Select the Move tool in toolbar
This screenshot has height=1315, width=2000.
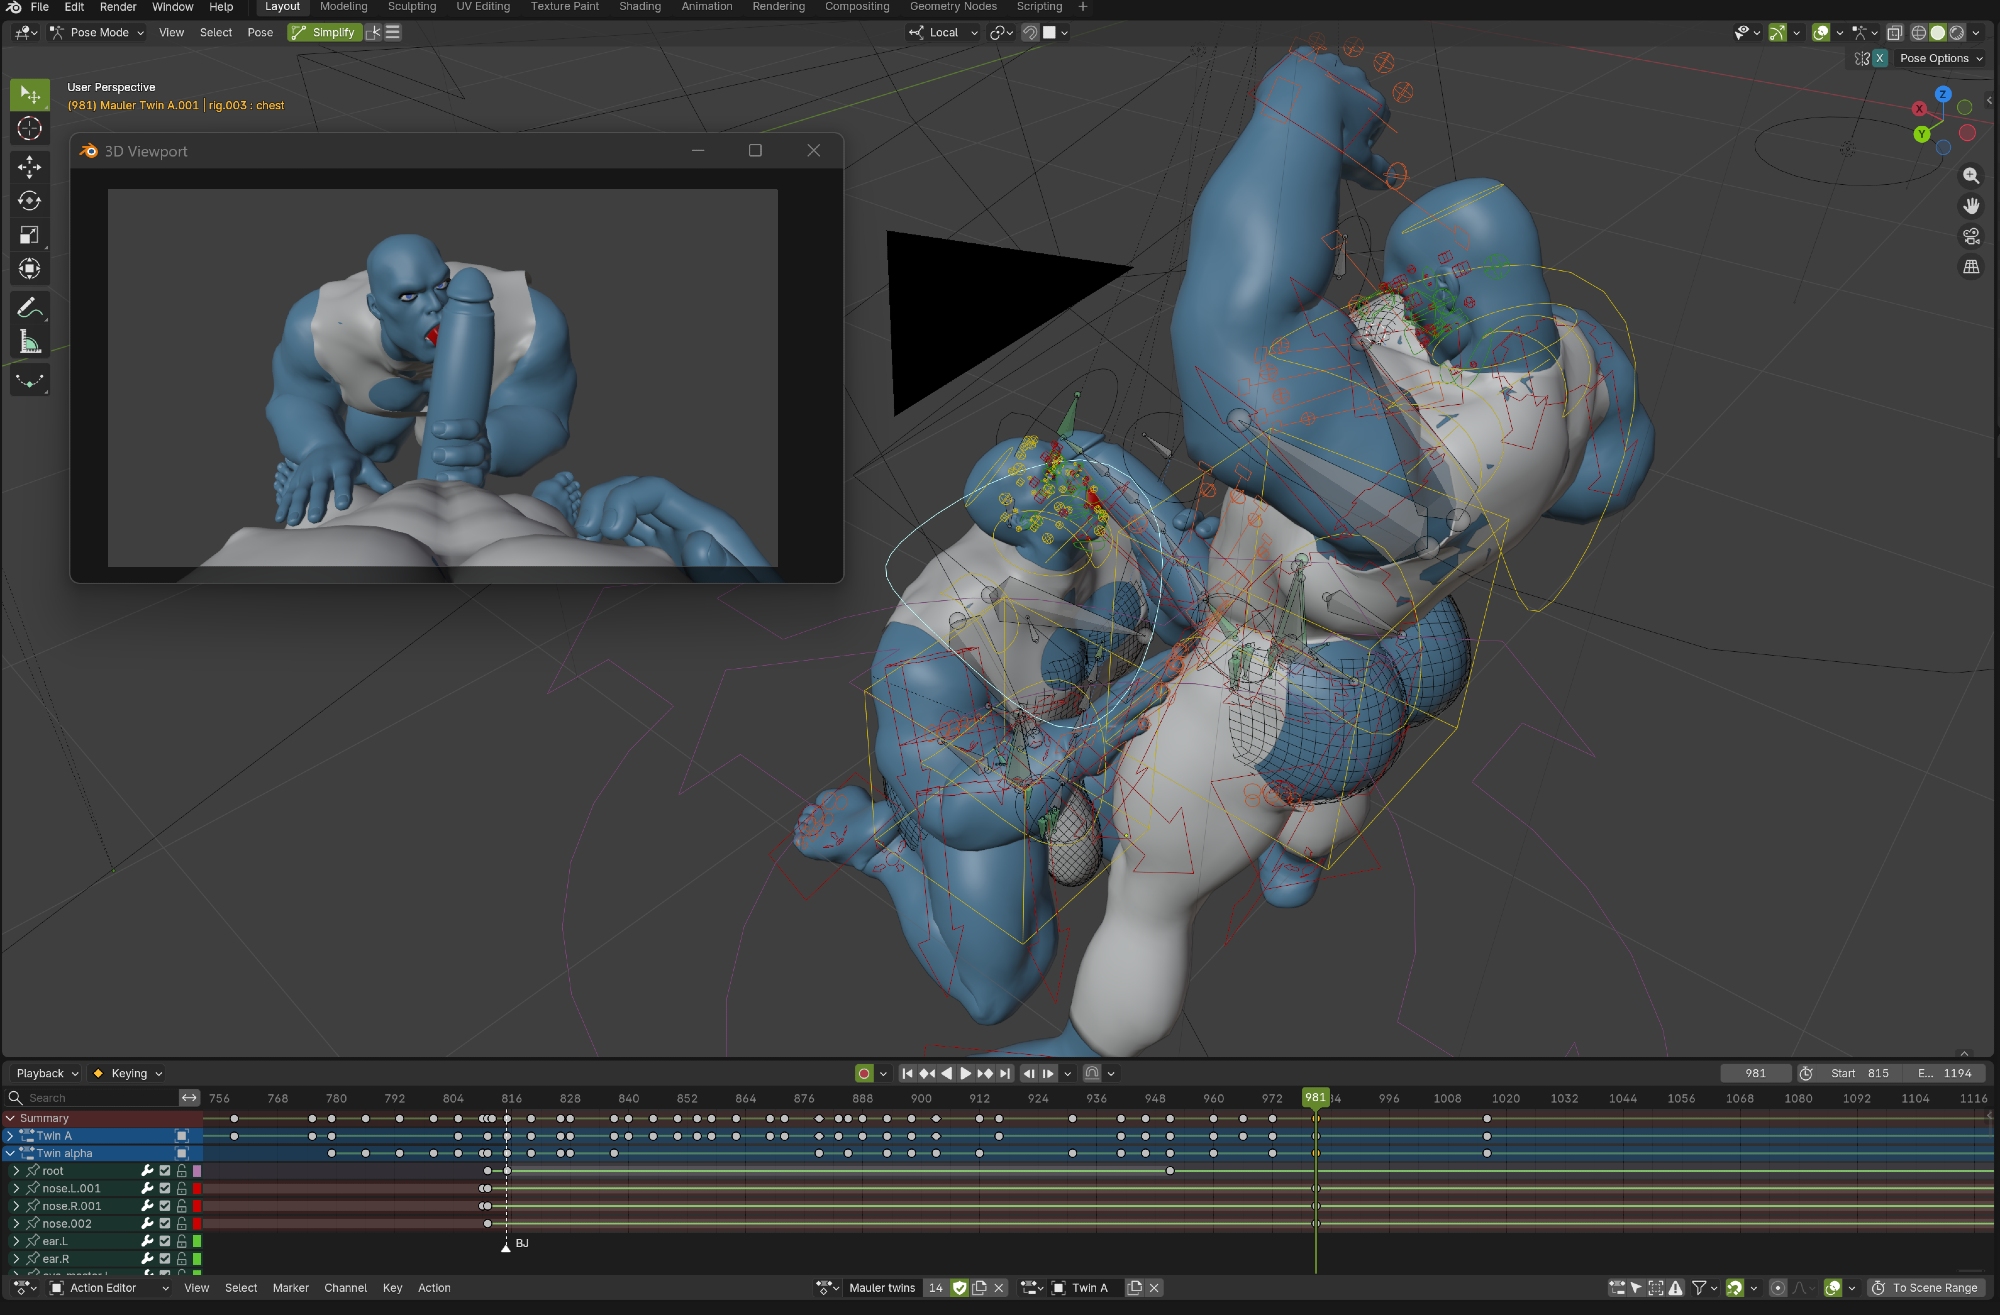[29, 166]
